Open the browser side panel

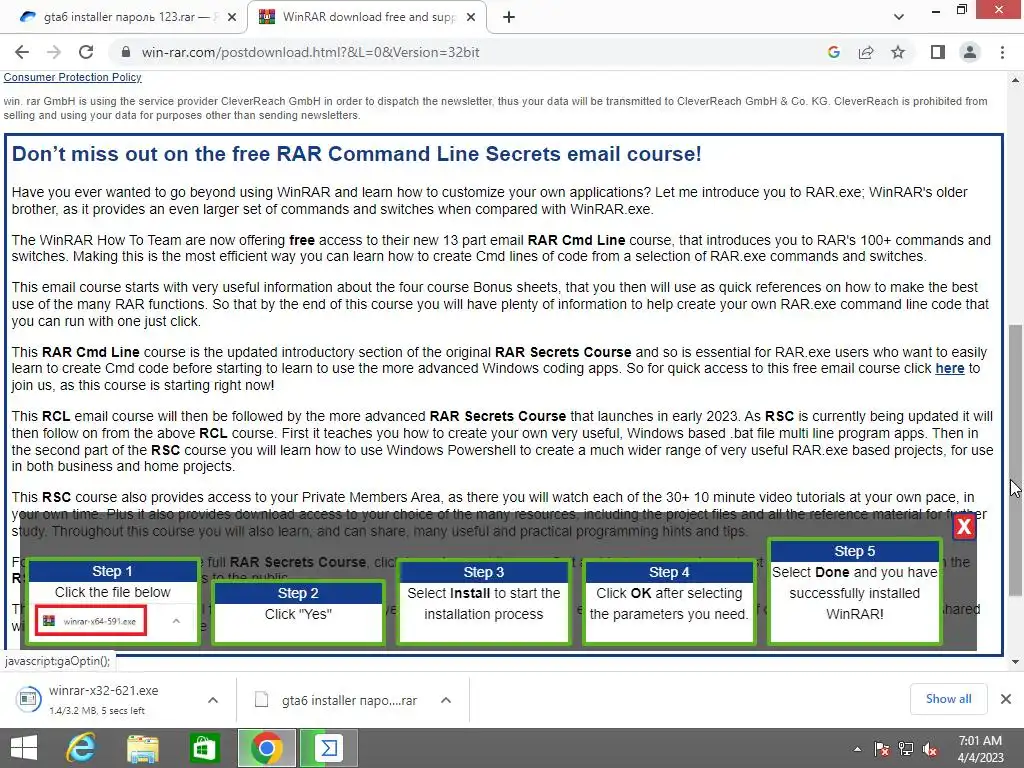[938, 52]
